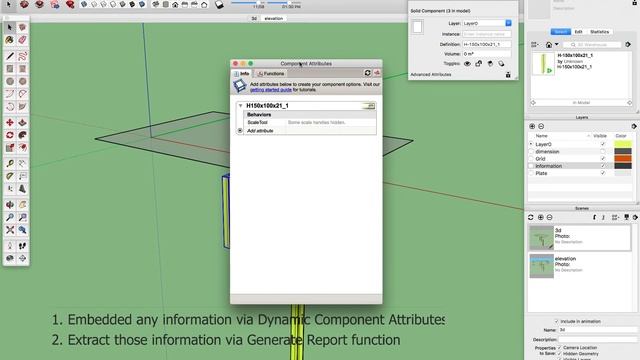Select the Zoom magnifier tool

[10, 218]
